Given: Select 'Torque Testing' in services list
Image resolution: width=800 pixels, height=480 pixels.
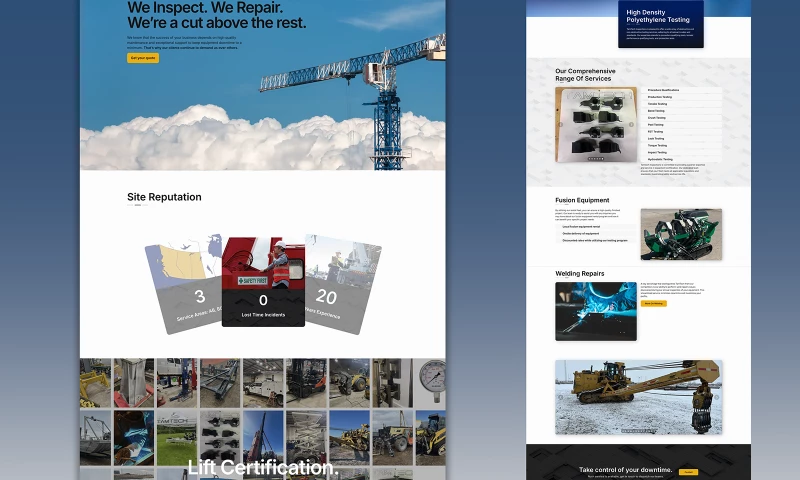Looking at the screenshot, I should [681, 145].
